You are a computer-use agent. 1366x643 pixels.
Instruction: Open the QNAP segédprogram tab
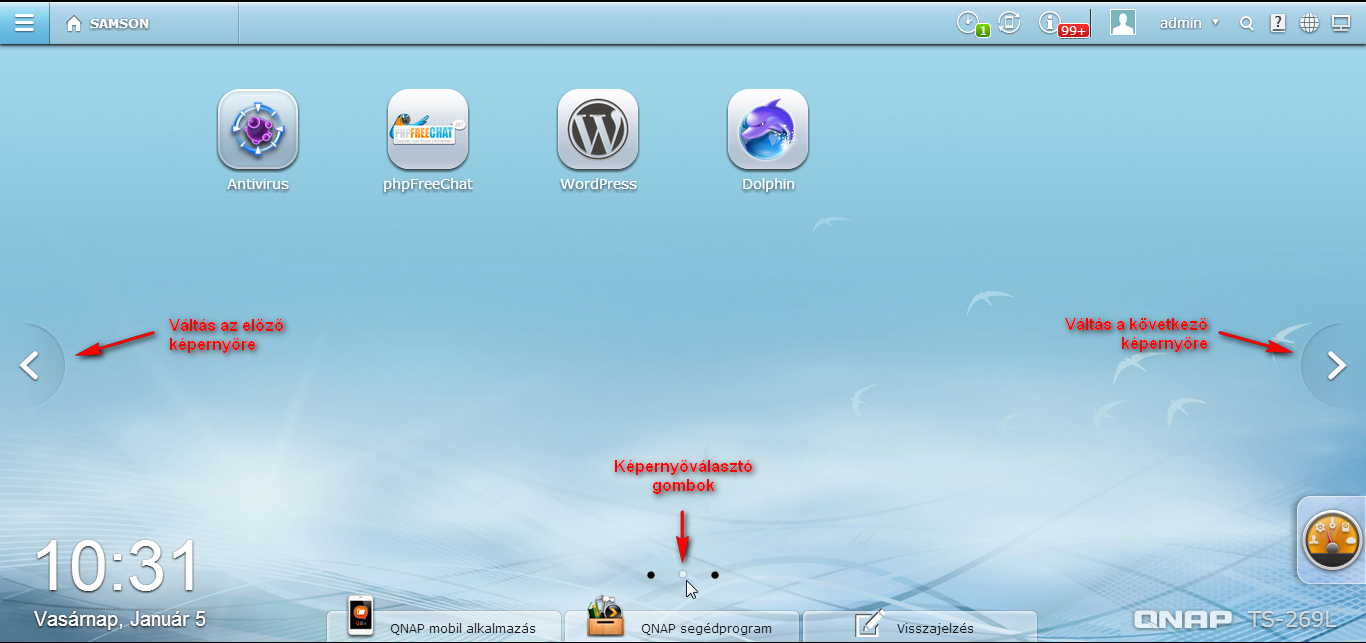[682, 627]
